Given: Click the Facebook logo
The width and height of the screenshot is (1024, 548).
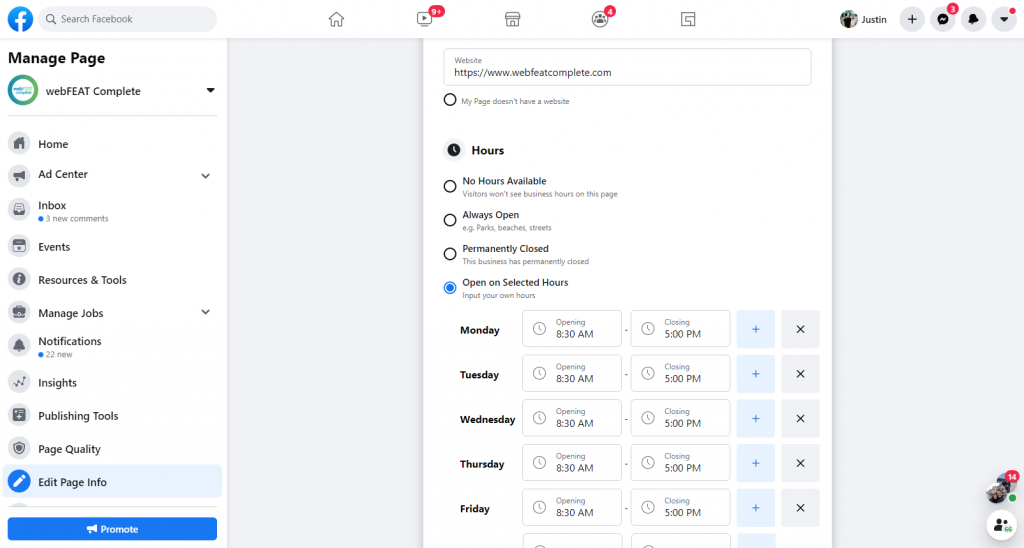Looking at the screenshot, I should coord(20,19).
